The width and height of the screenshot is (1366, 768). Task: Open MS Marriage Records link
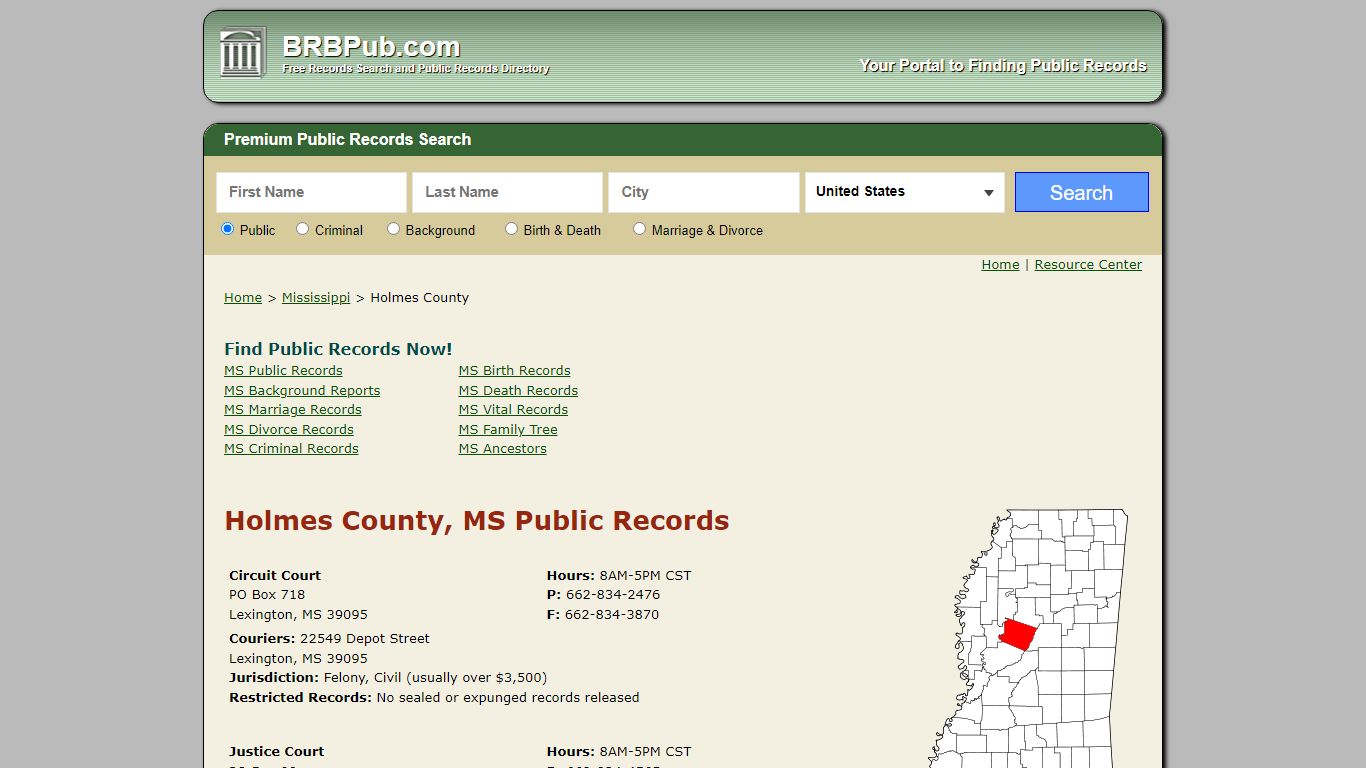coord(293,410)
